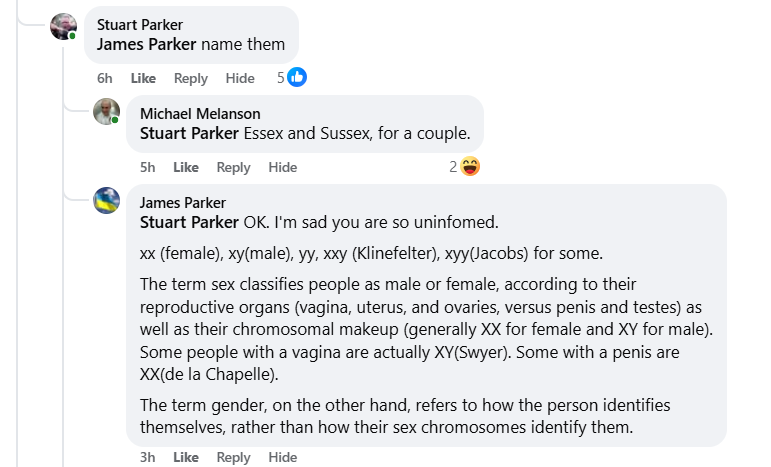Like Michael Melanson's Essex and Sussex reply
771x467 pixels.
click(x=186, y=168)
